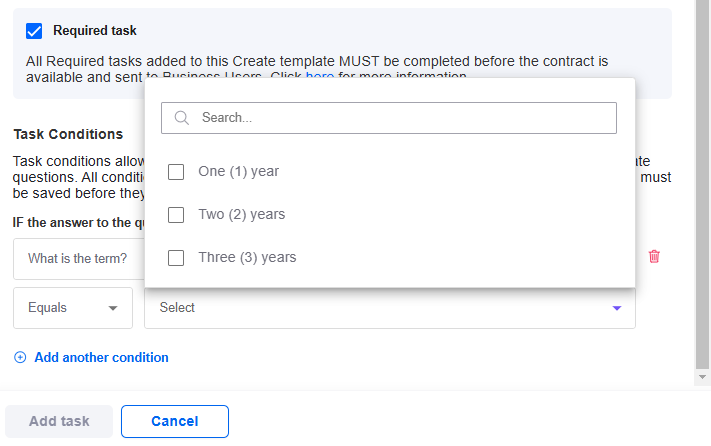Click the 'Add another condition' link
Viewport: 711px width, 446px height.
tap(101, 358)
